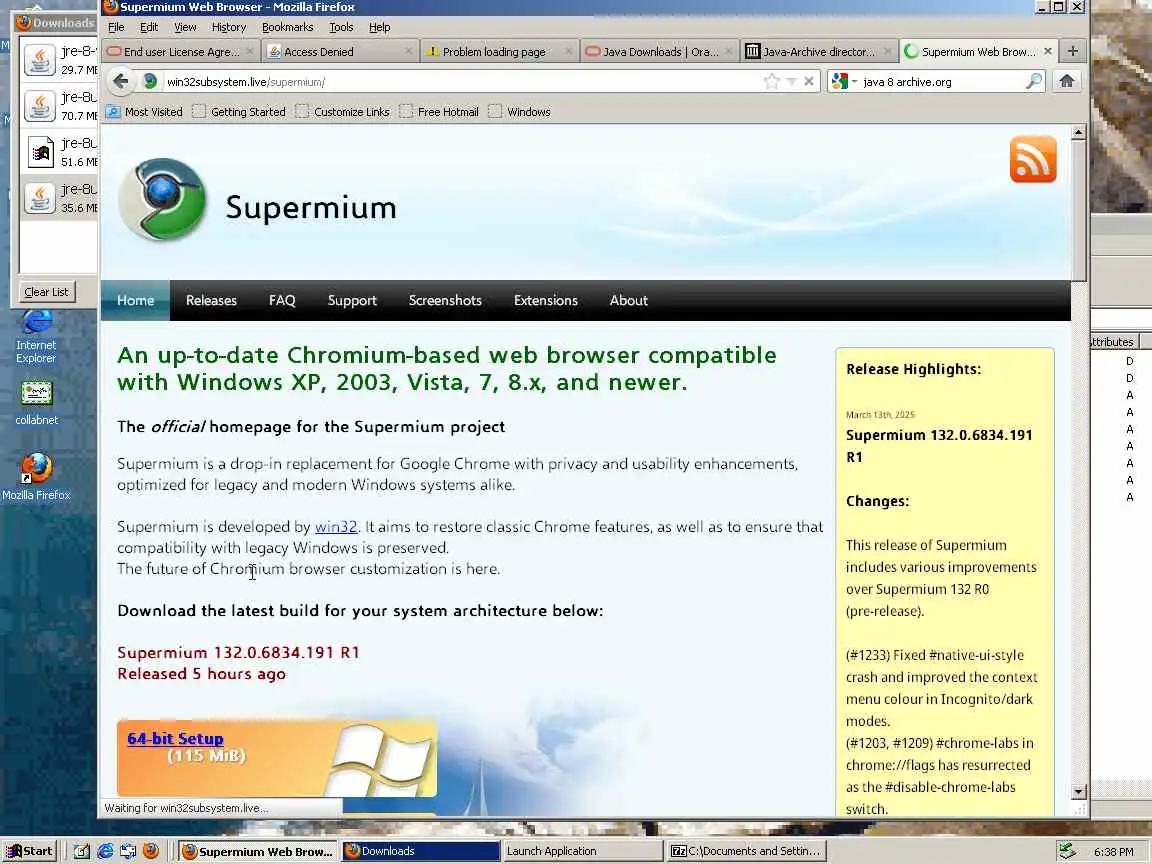Click the system tray network icon
The height and width of the screenshot is (864, 1152).
(1067, 851)
